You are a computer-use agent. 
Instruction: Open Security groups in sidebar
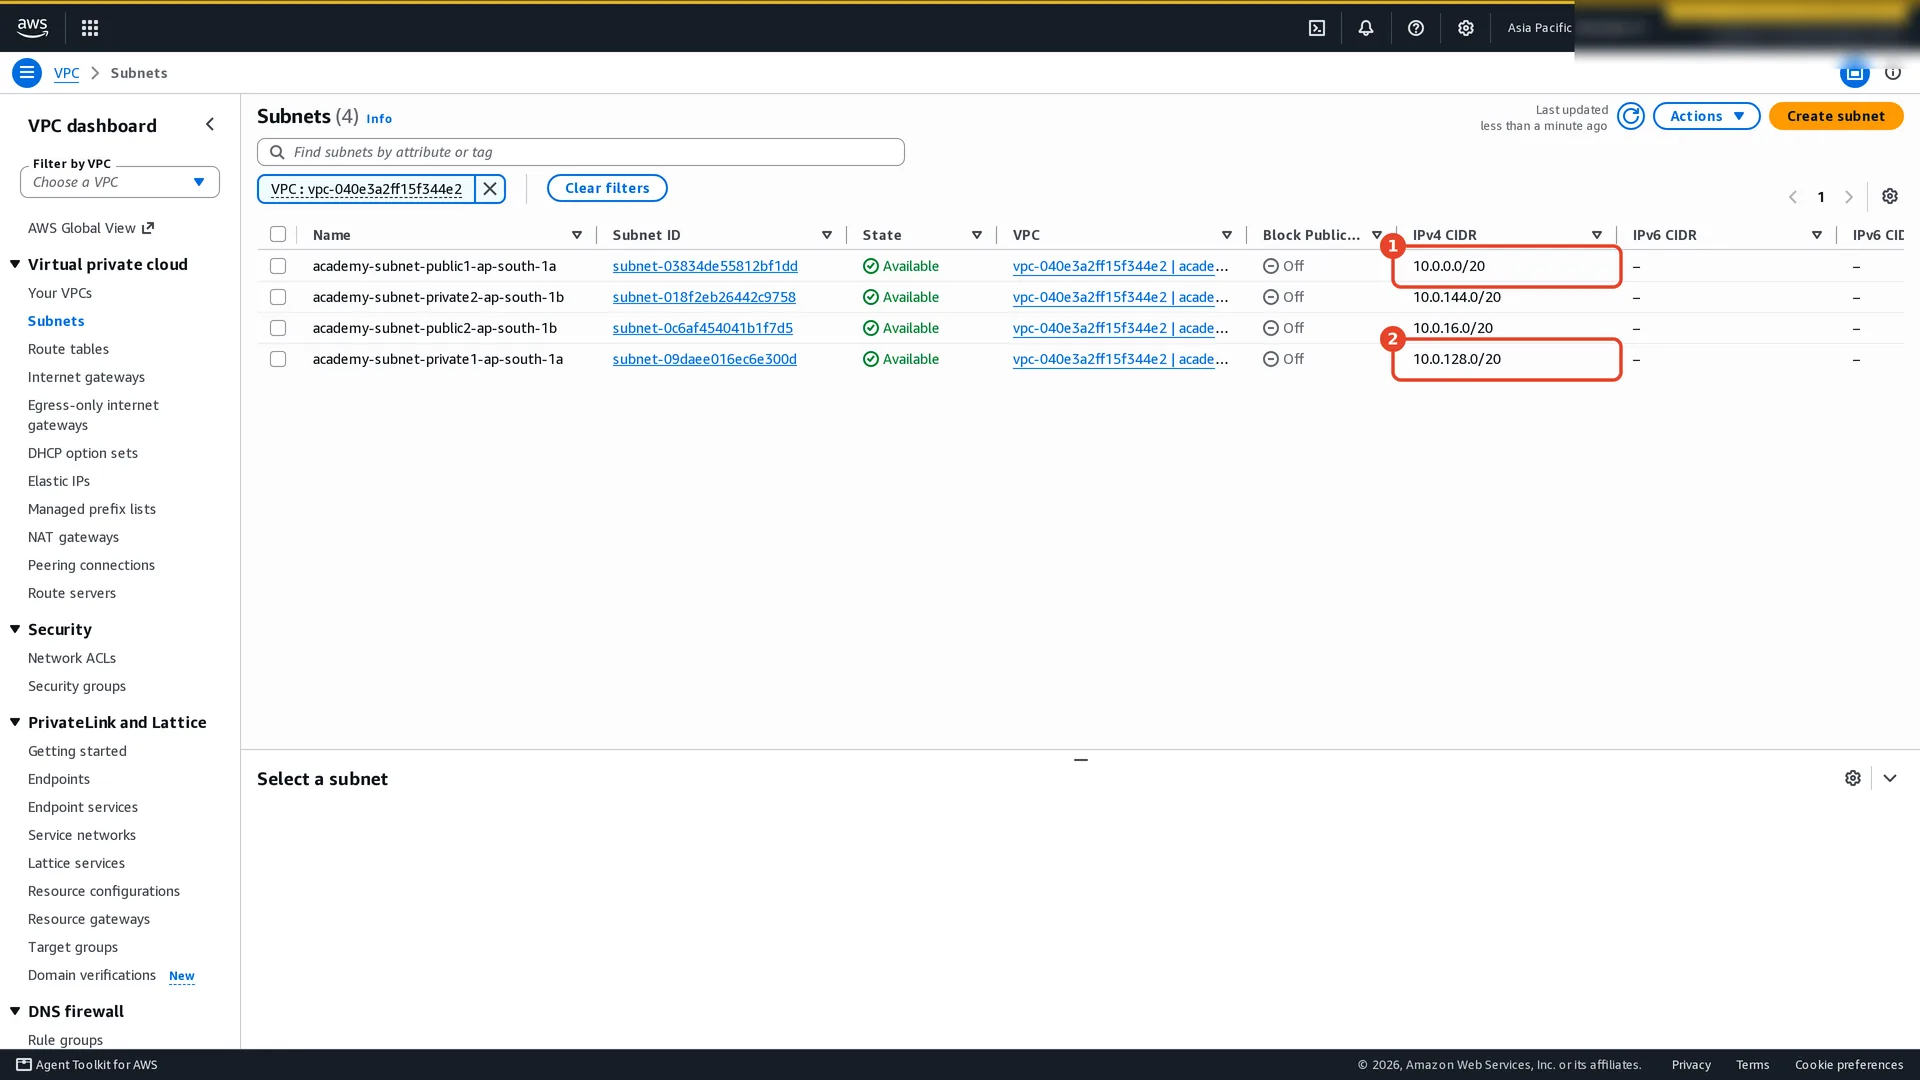coord(77,686)
